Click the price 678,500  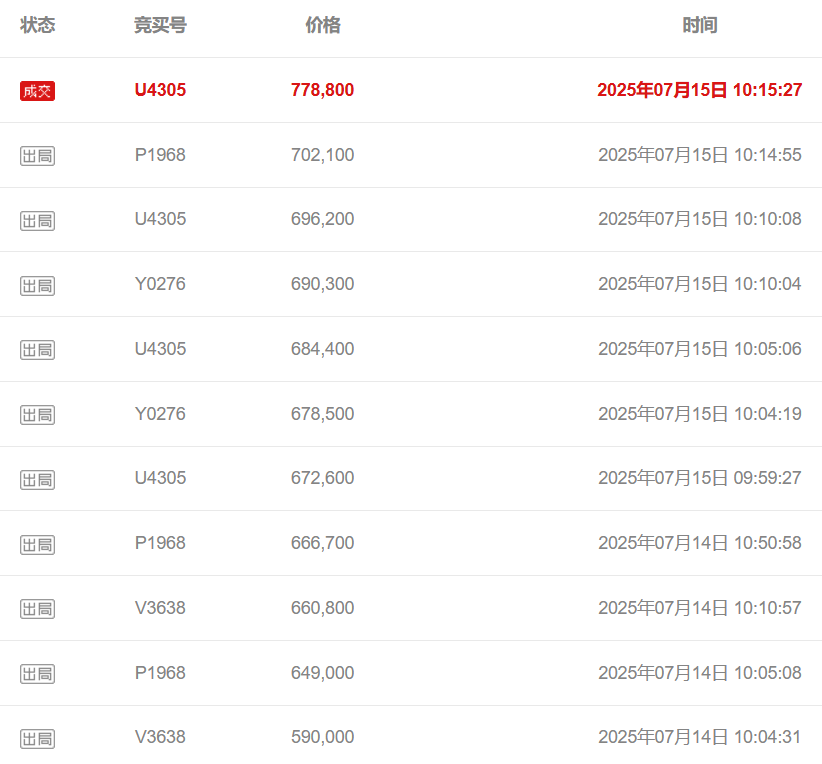pos(322,414)
